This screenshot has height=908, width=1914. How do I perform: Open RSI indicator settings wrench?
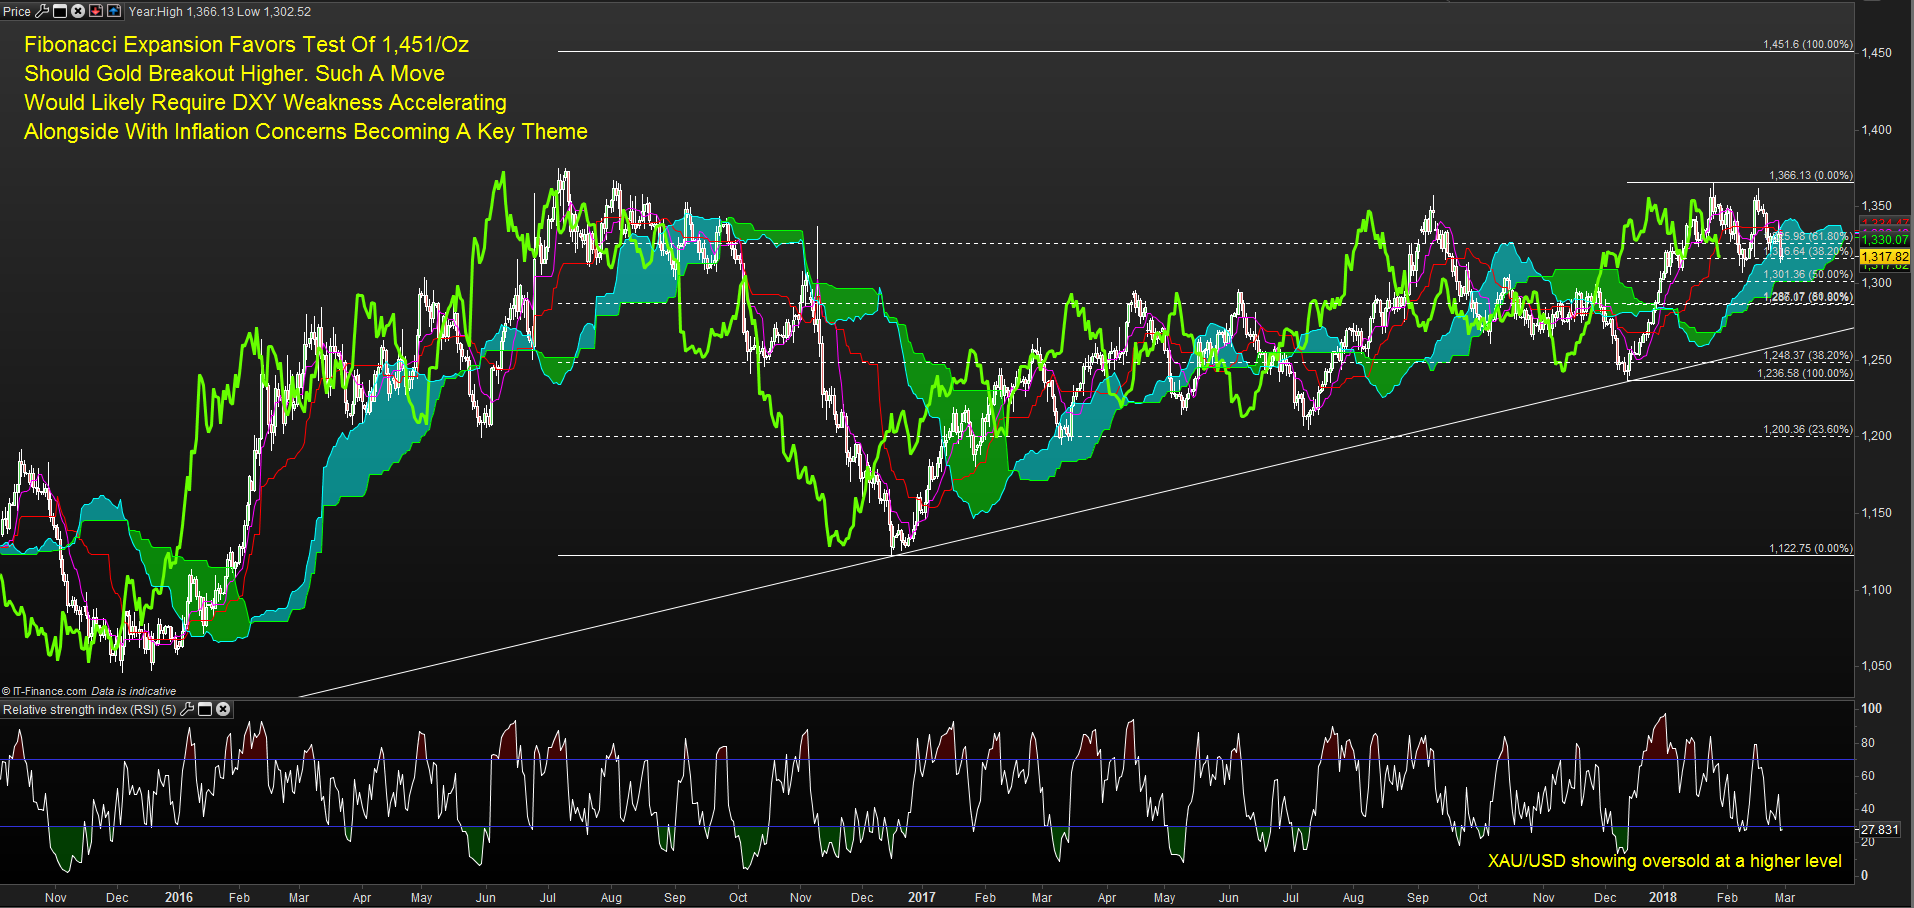(187, 709)
